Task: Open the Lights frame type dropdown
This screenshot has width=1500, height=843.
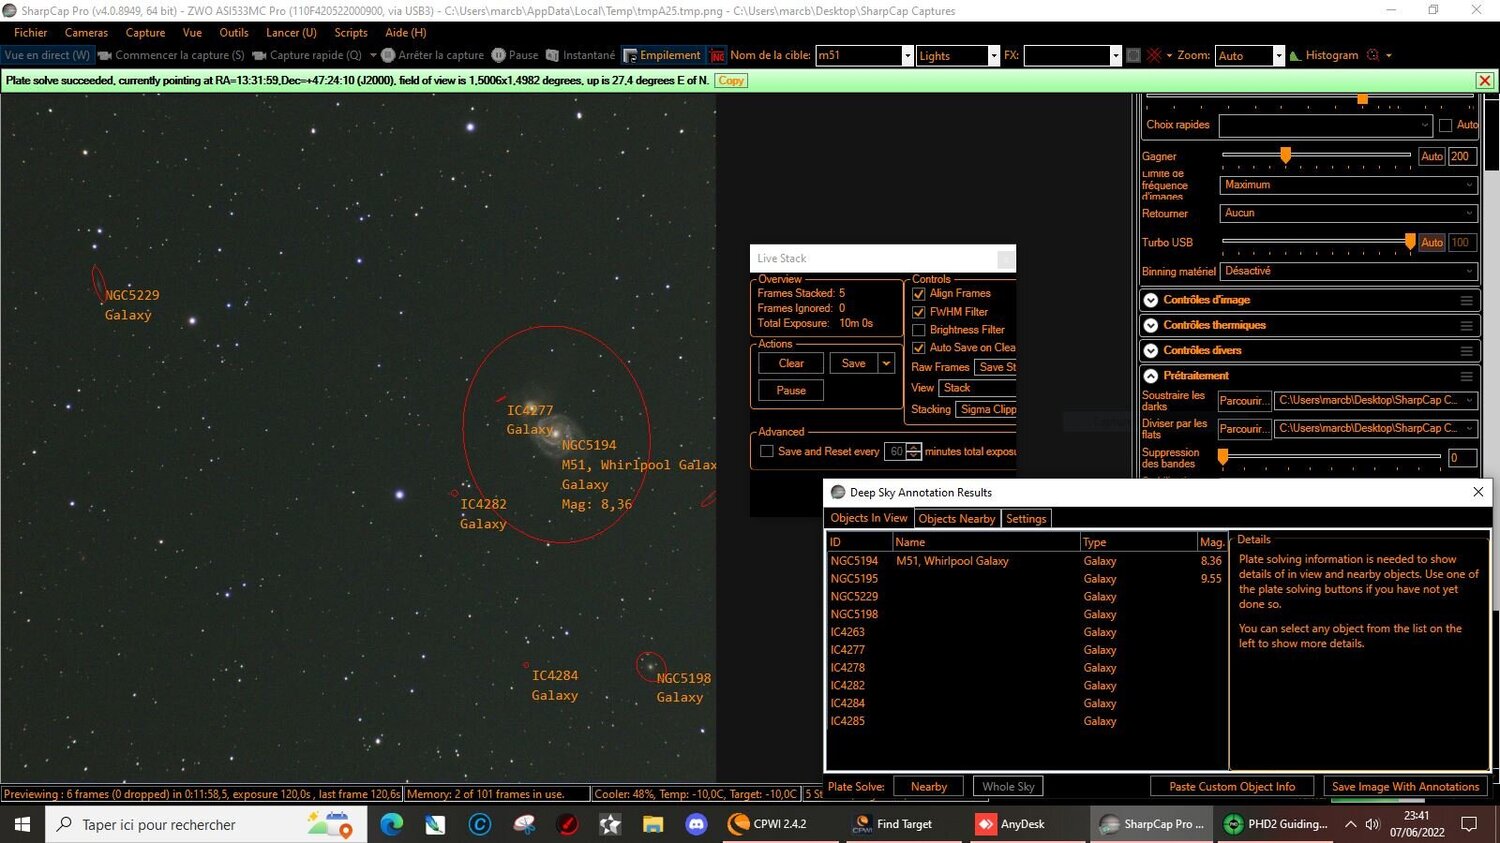Action: pos(991,55)
